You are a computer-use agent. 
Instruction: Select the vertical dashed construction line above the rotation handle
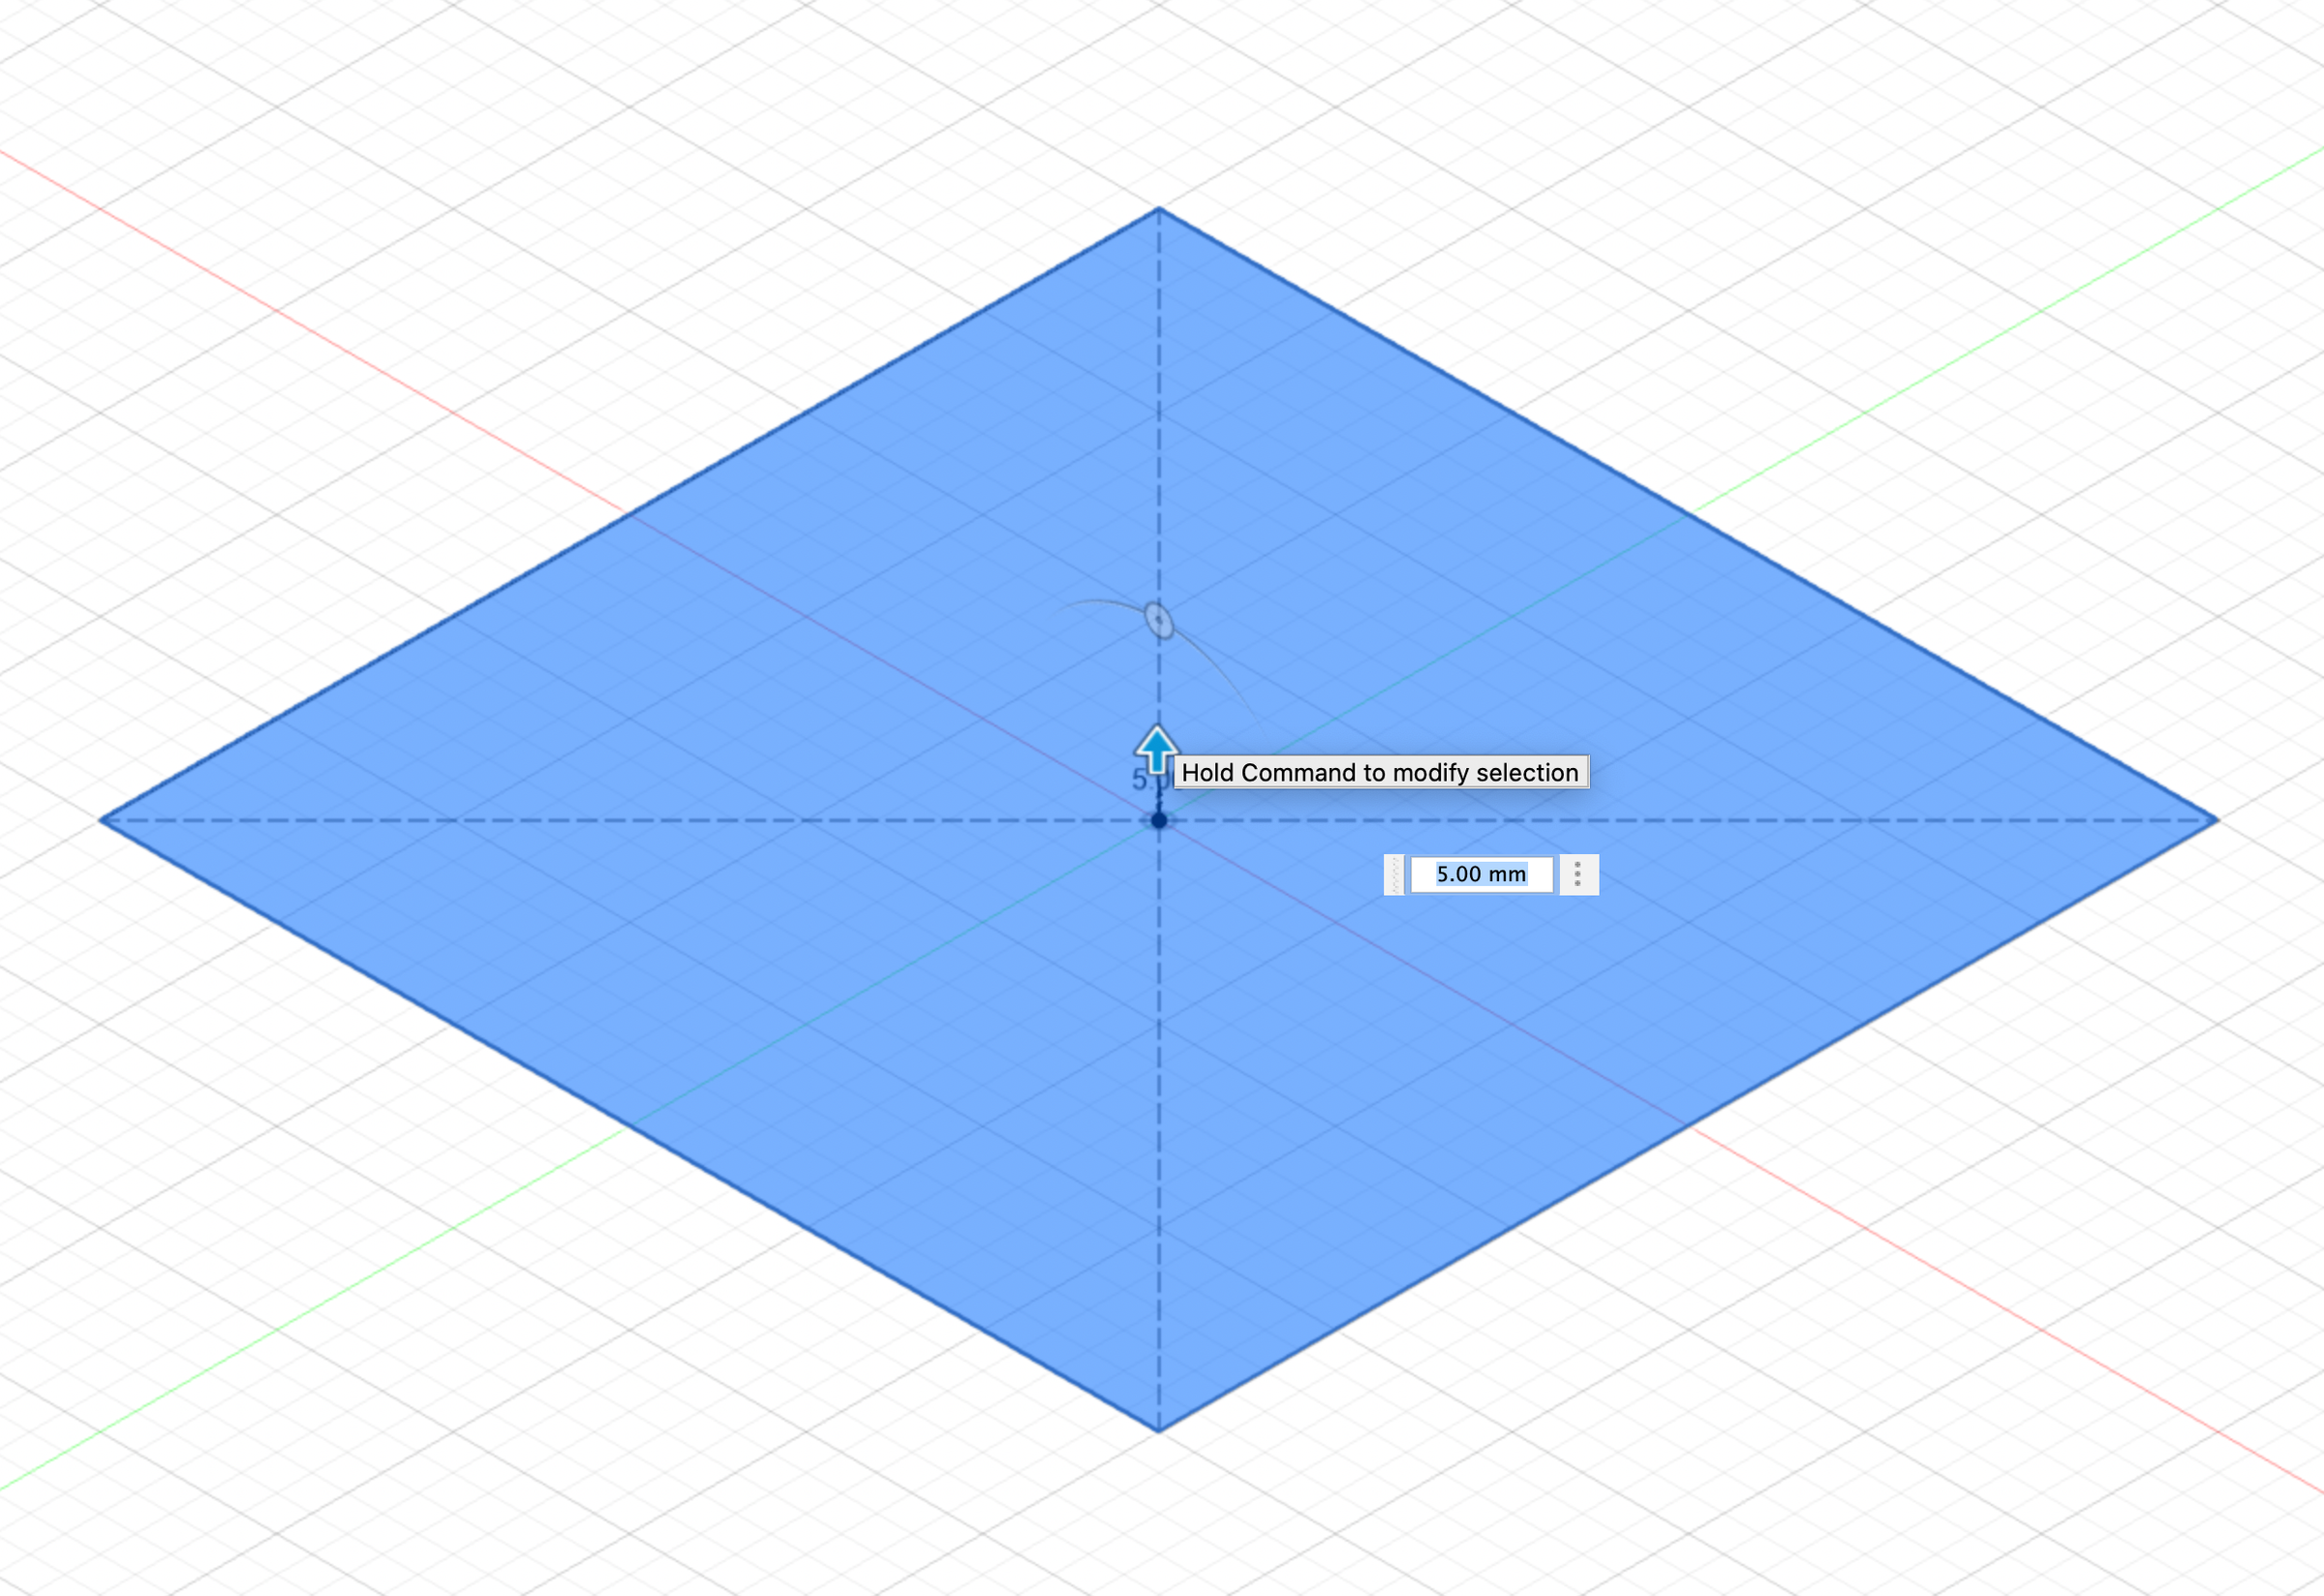click(1159, 400)
